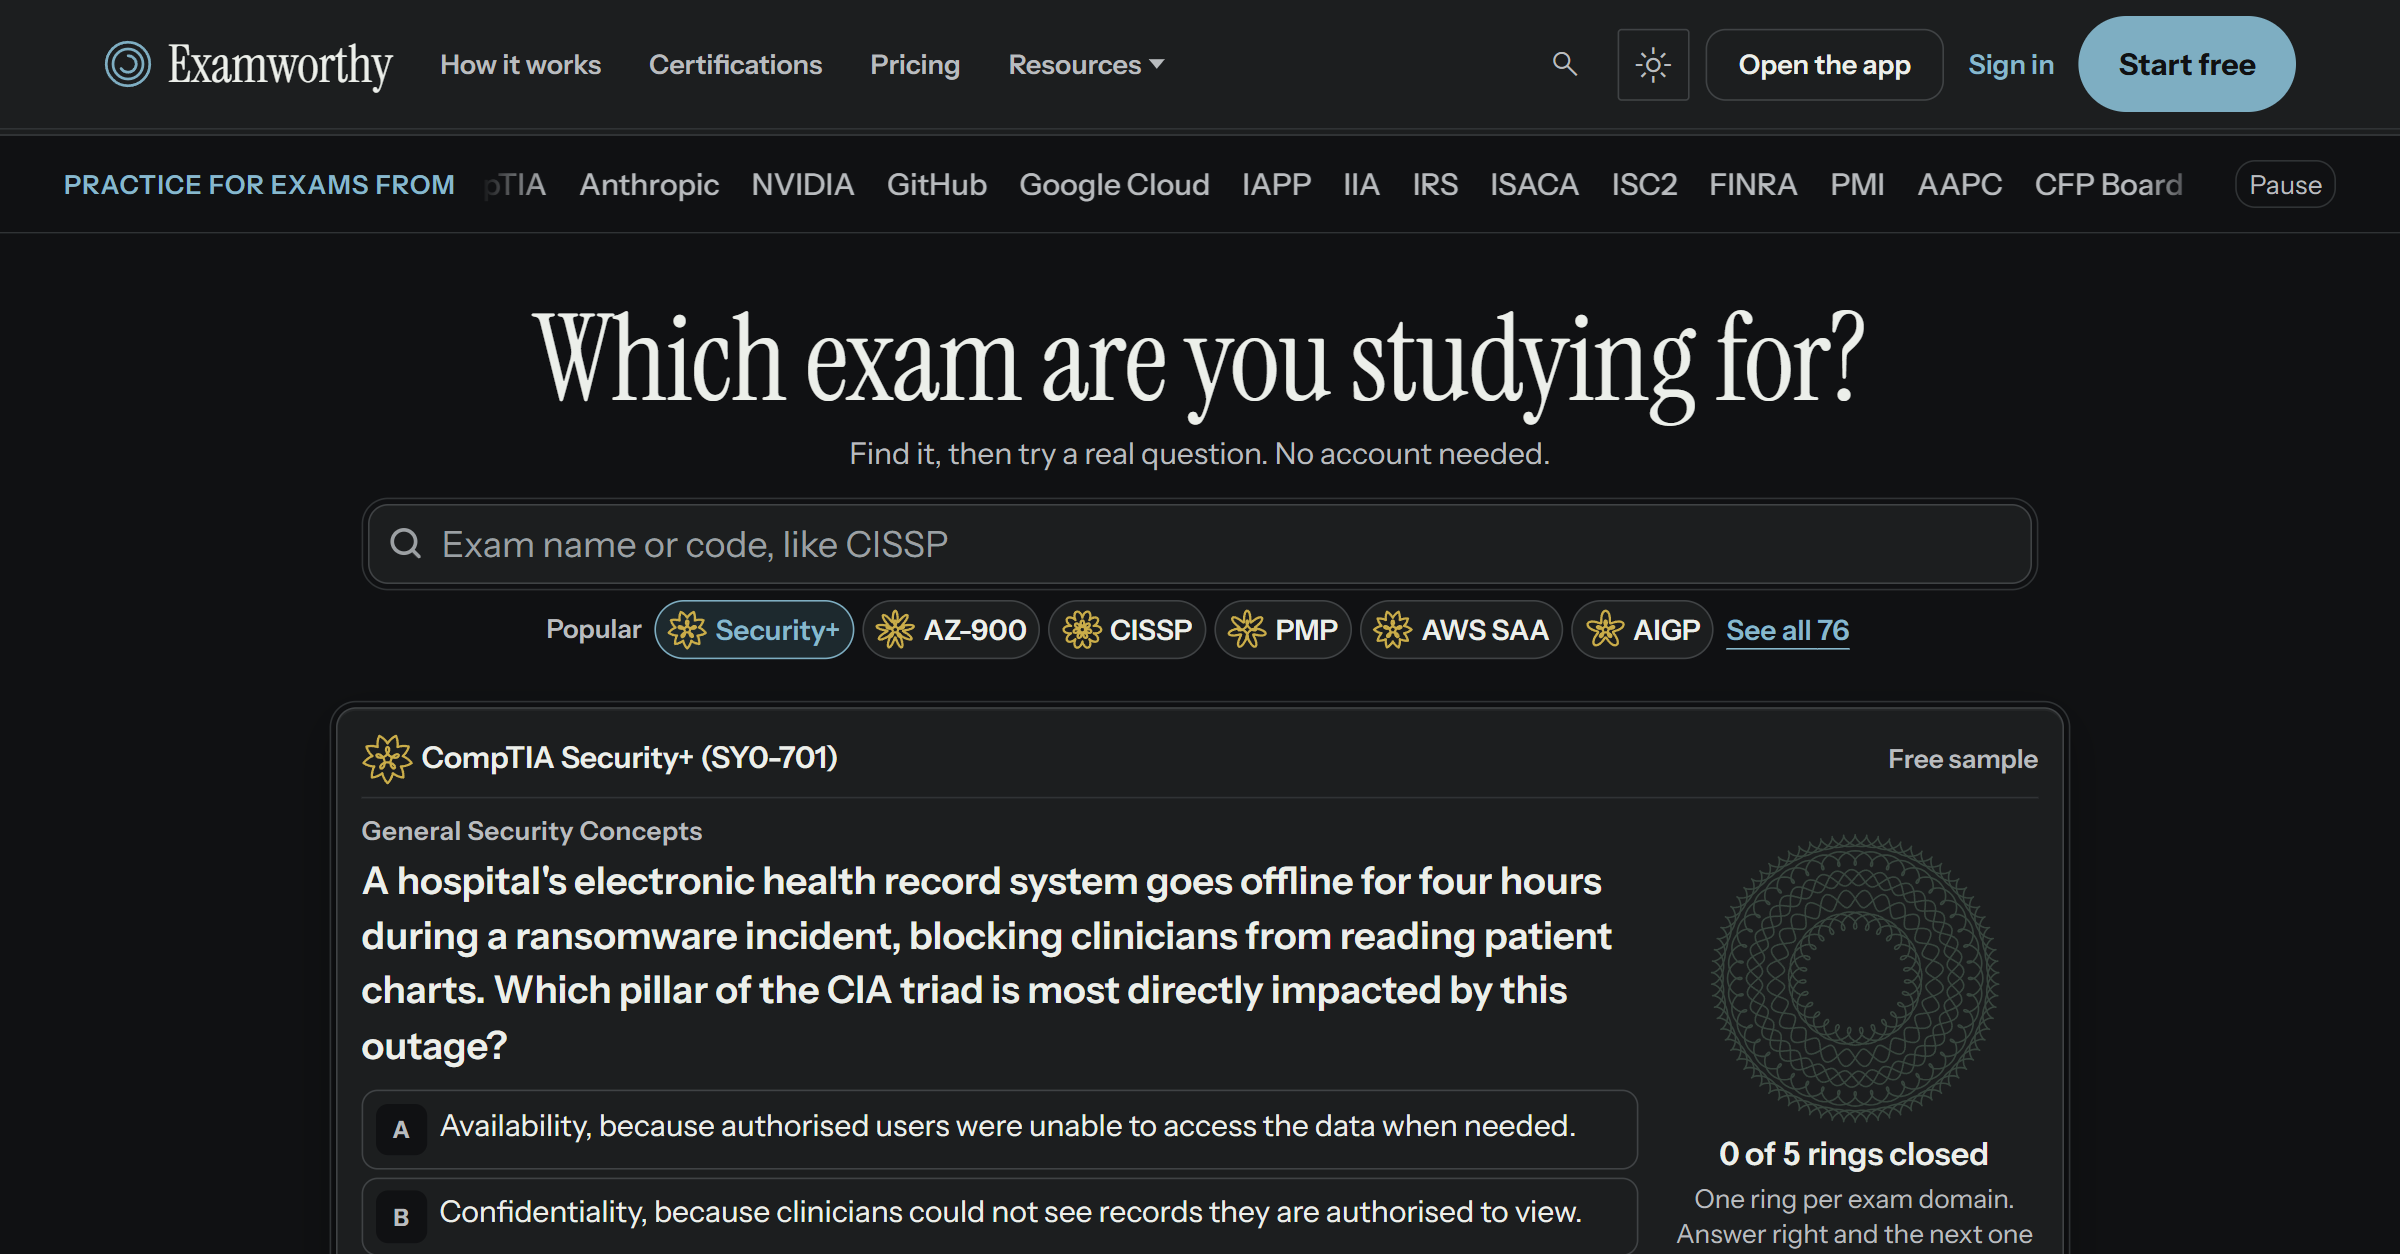Screen dimensions: 2400x1254
Task: Select the CISSP popular chip
Action: tap(1127, 630)
